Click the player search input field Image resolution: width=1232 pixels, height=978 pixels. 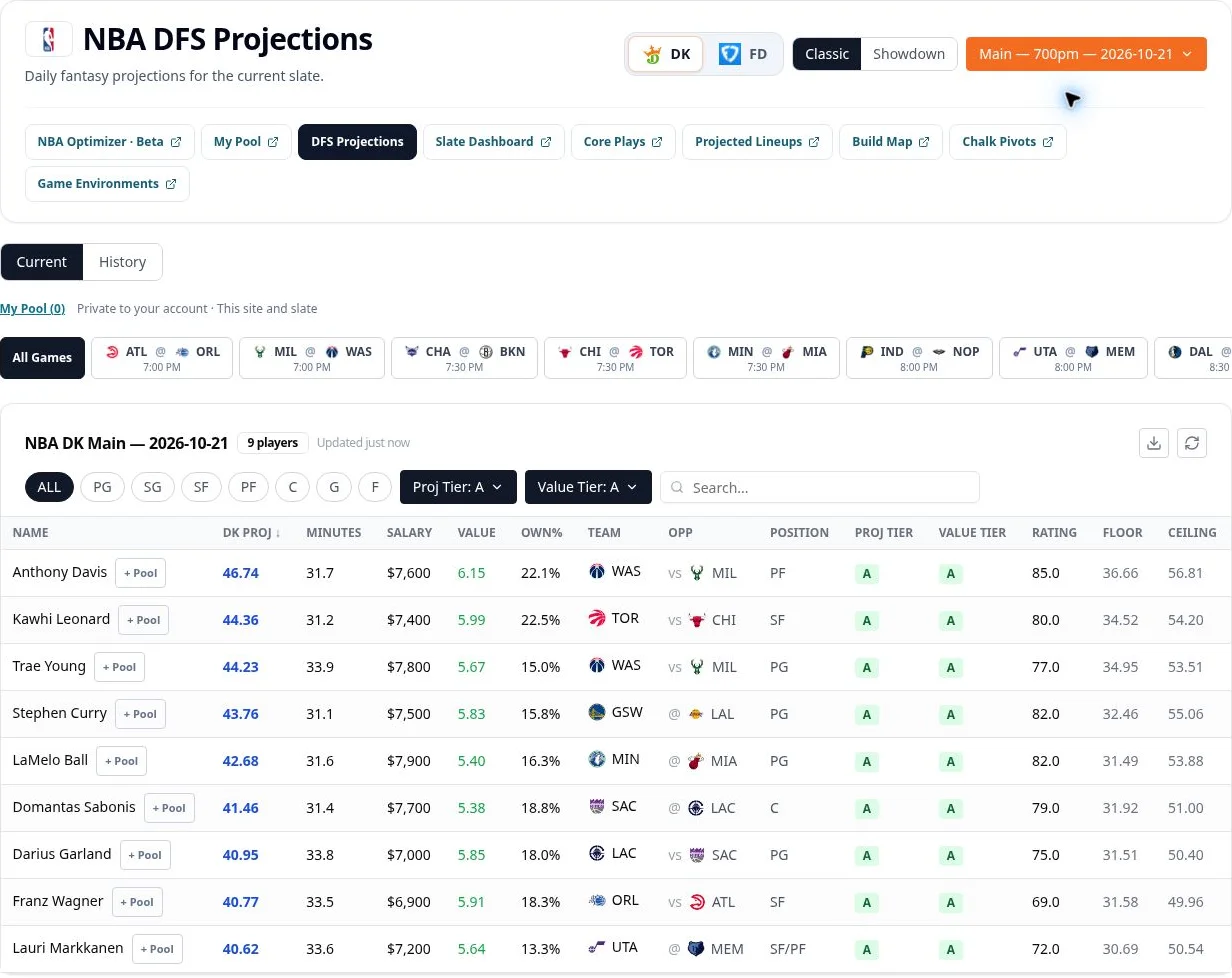click(819, 487)
